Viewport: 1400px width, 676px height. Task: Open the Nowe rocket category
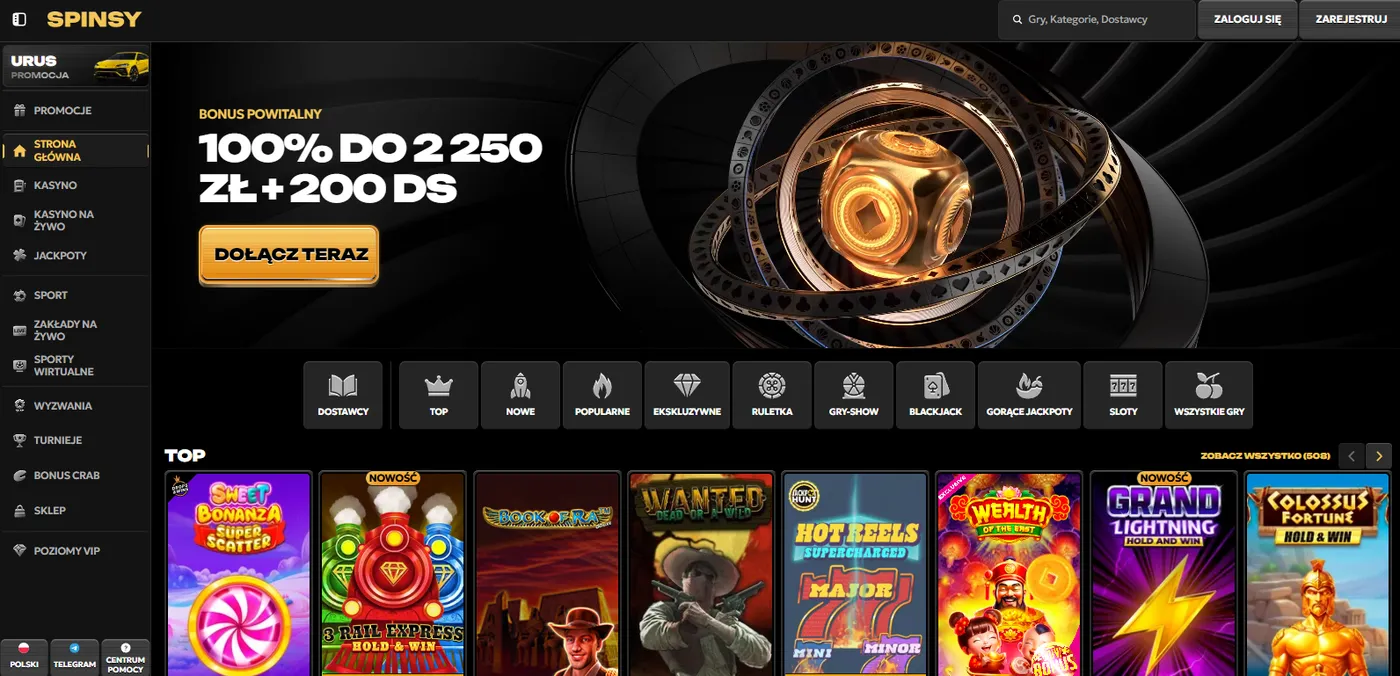520,395
